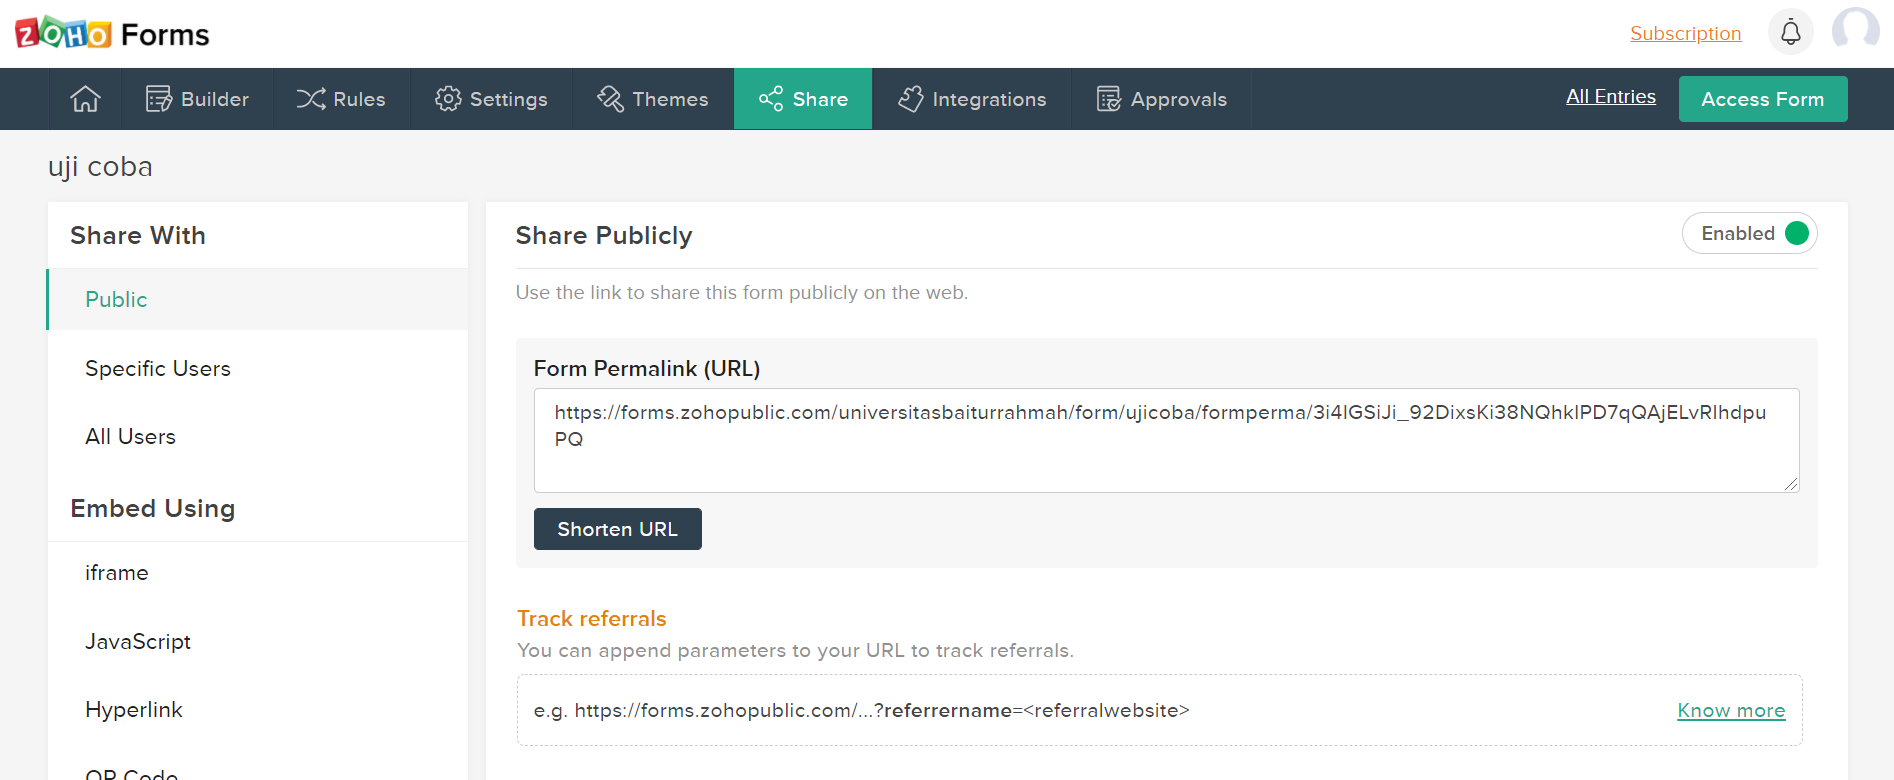
Task: Open the user profile avatar
Action: 1855,30
